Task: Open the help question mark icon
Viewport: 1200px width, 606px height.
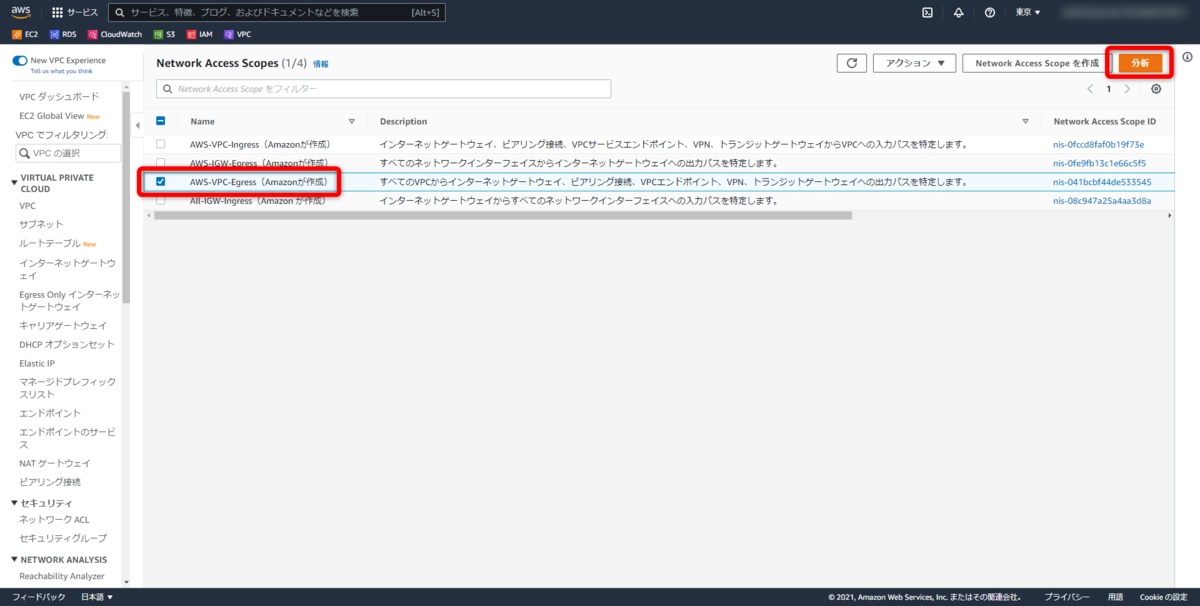Action: (x=989, y=13)
